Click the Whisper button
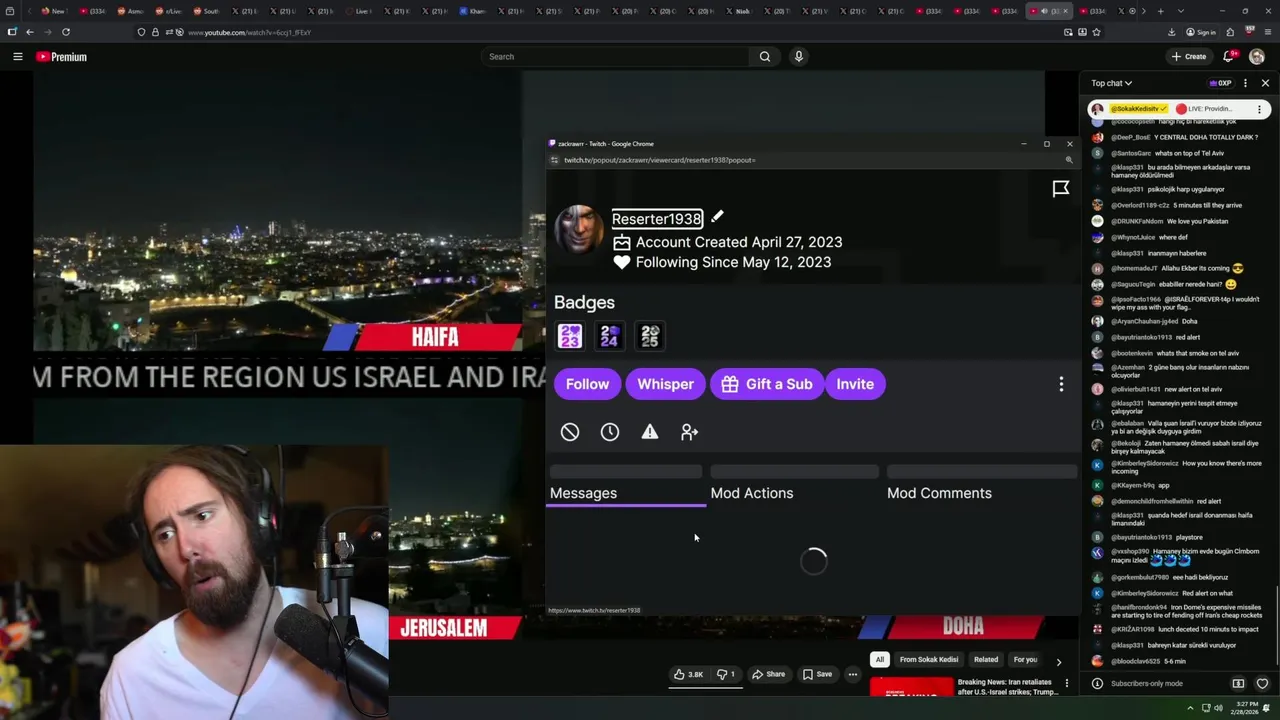 coord(665,384)
